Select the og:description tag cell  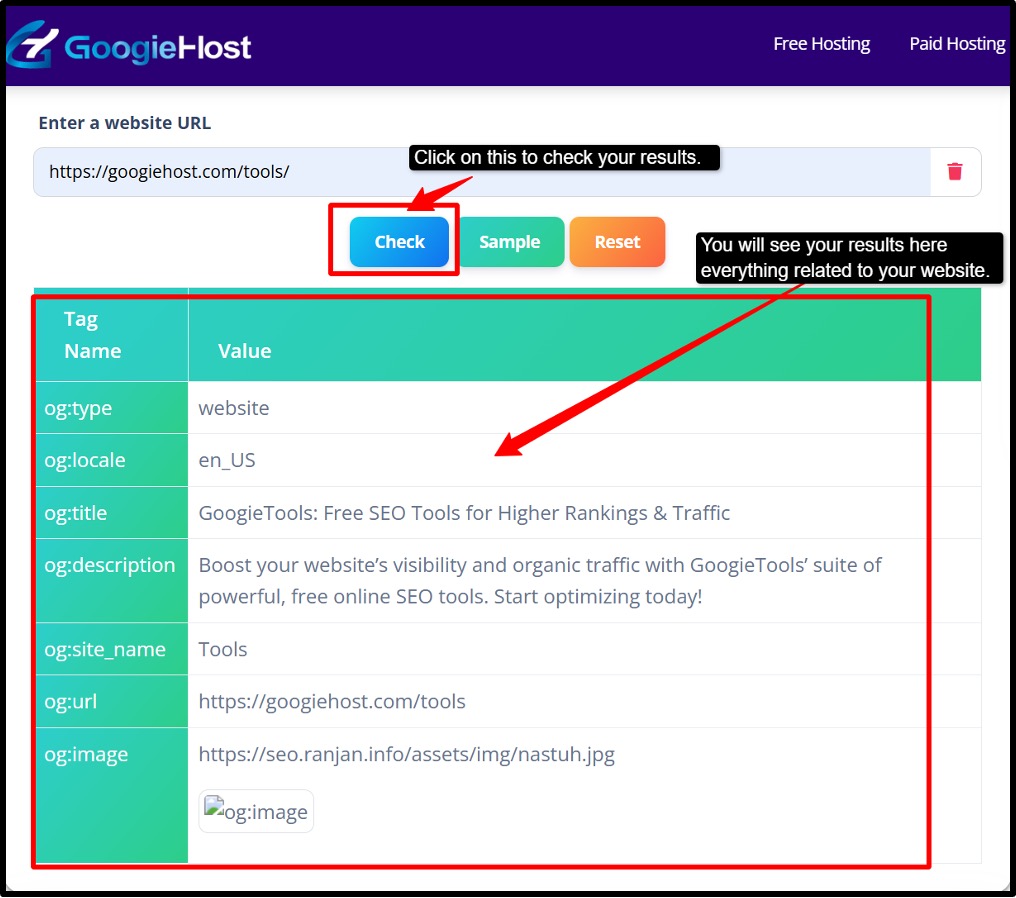(x=111, y=581)
